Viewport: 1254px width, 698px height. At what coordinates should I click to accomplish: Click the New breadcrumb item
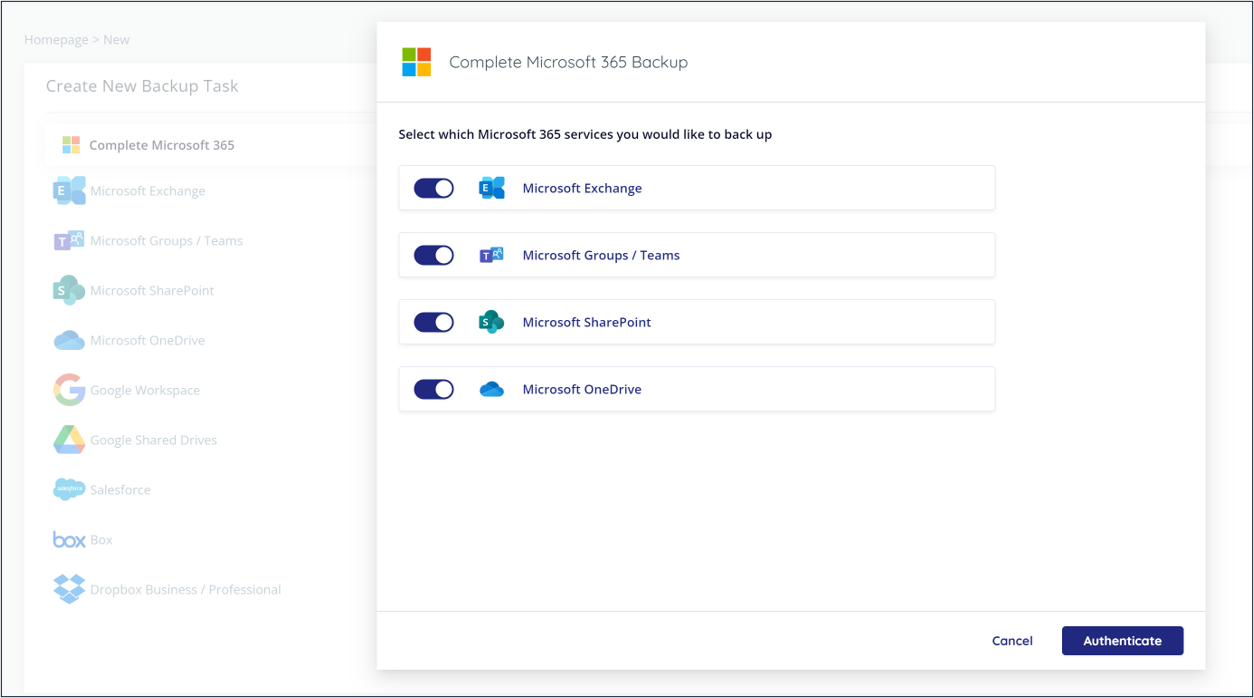117,40
